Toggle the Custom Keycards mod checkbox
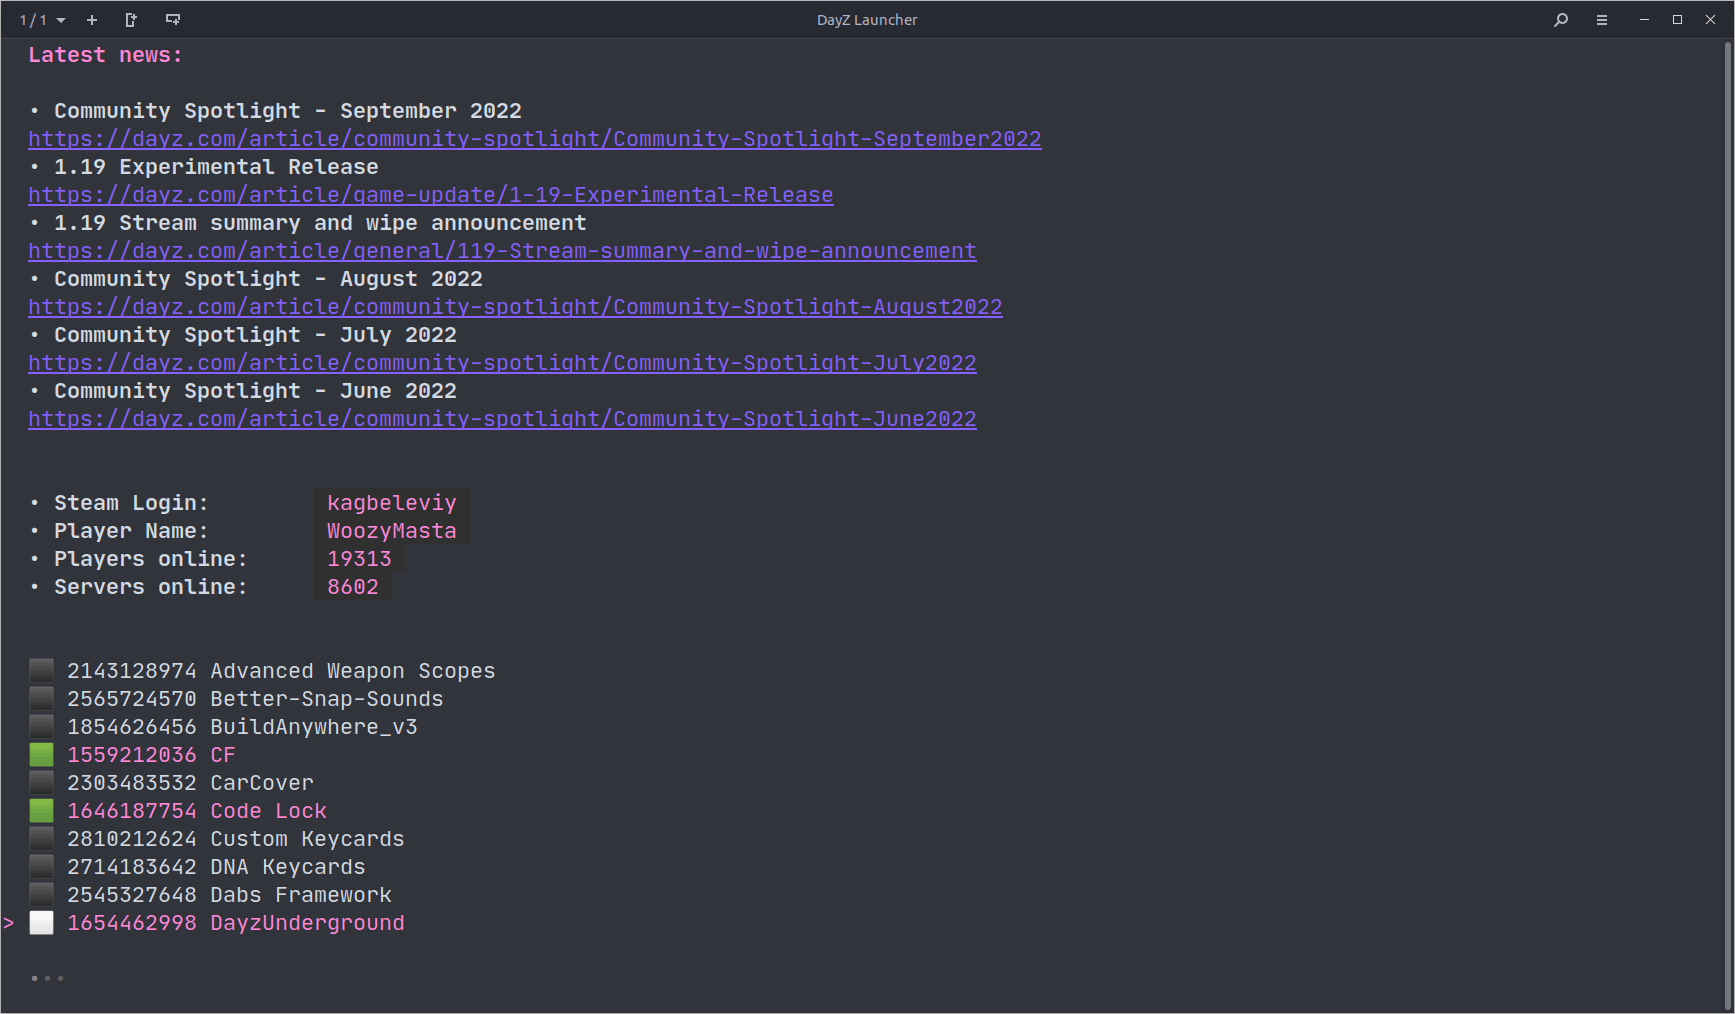1735x1014 pixels. [41, 839]
